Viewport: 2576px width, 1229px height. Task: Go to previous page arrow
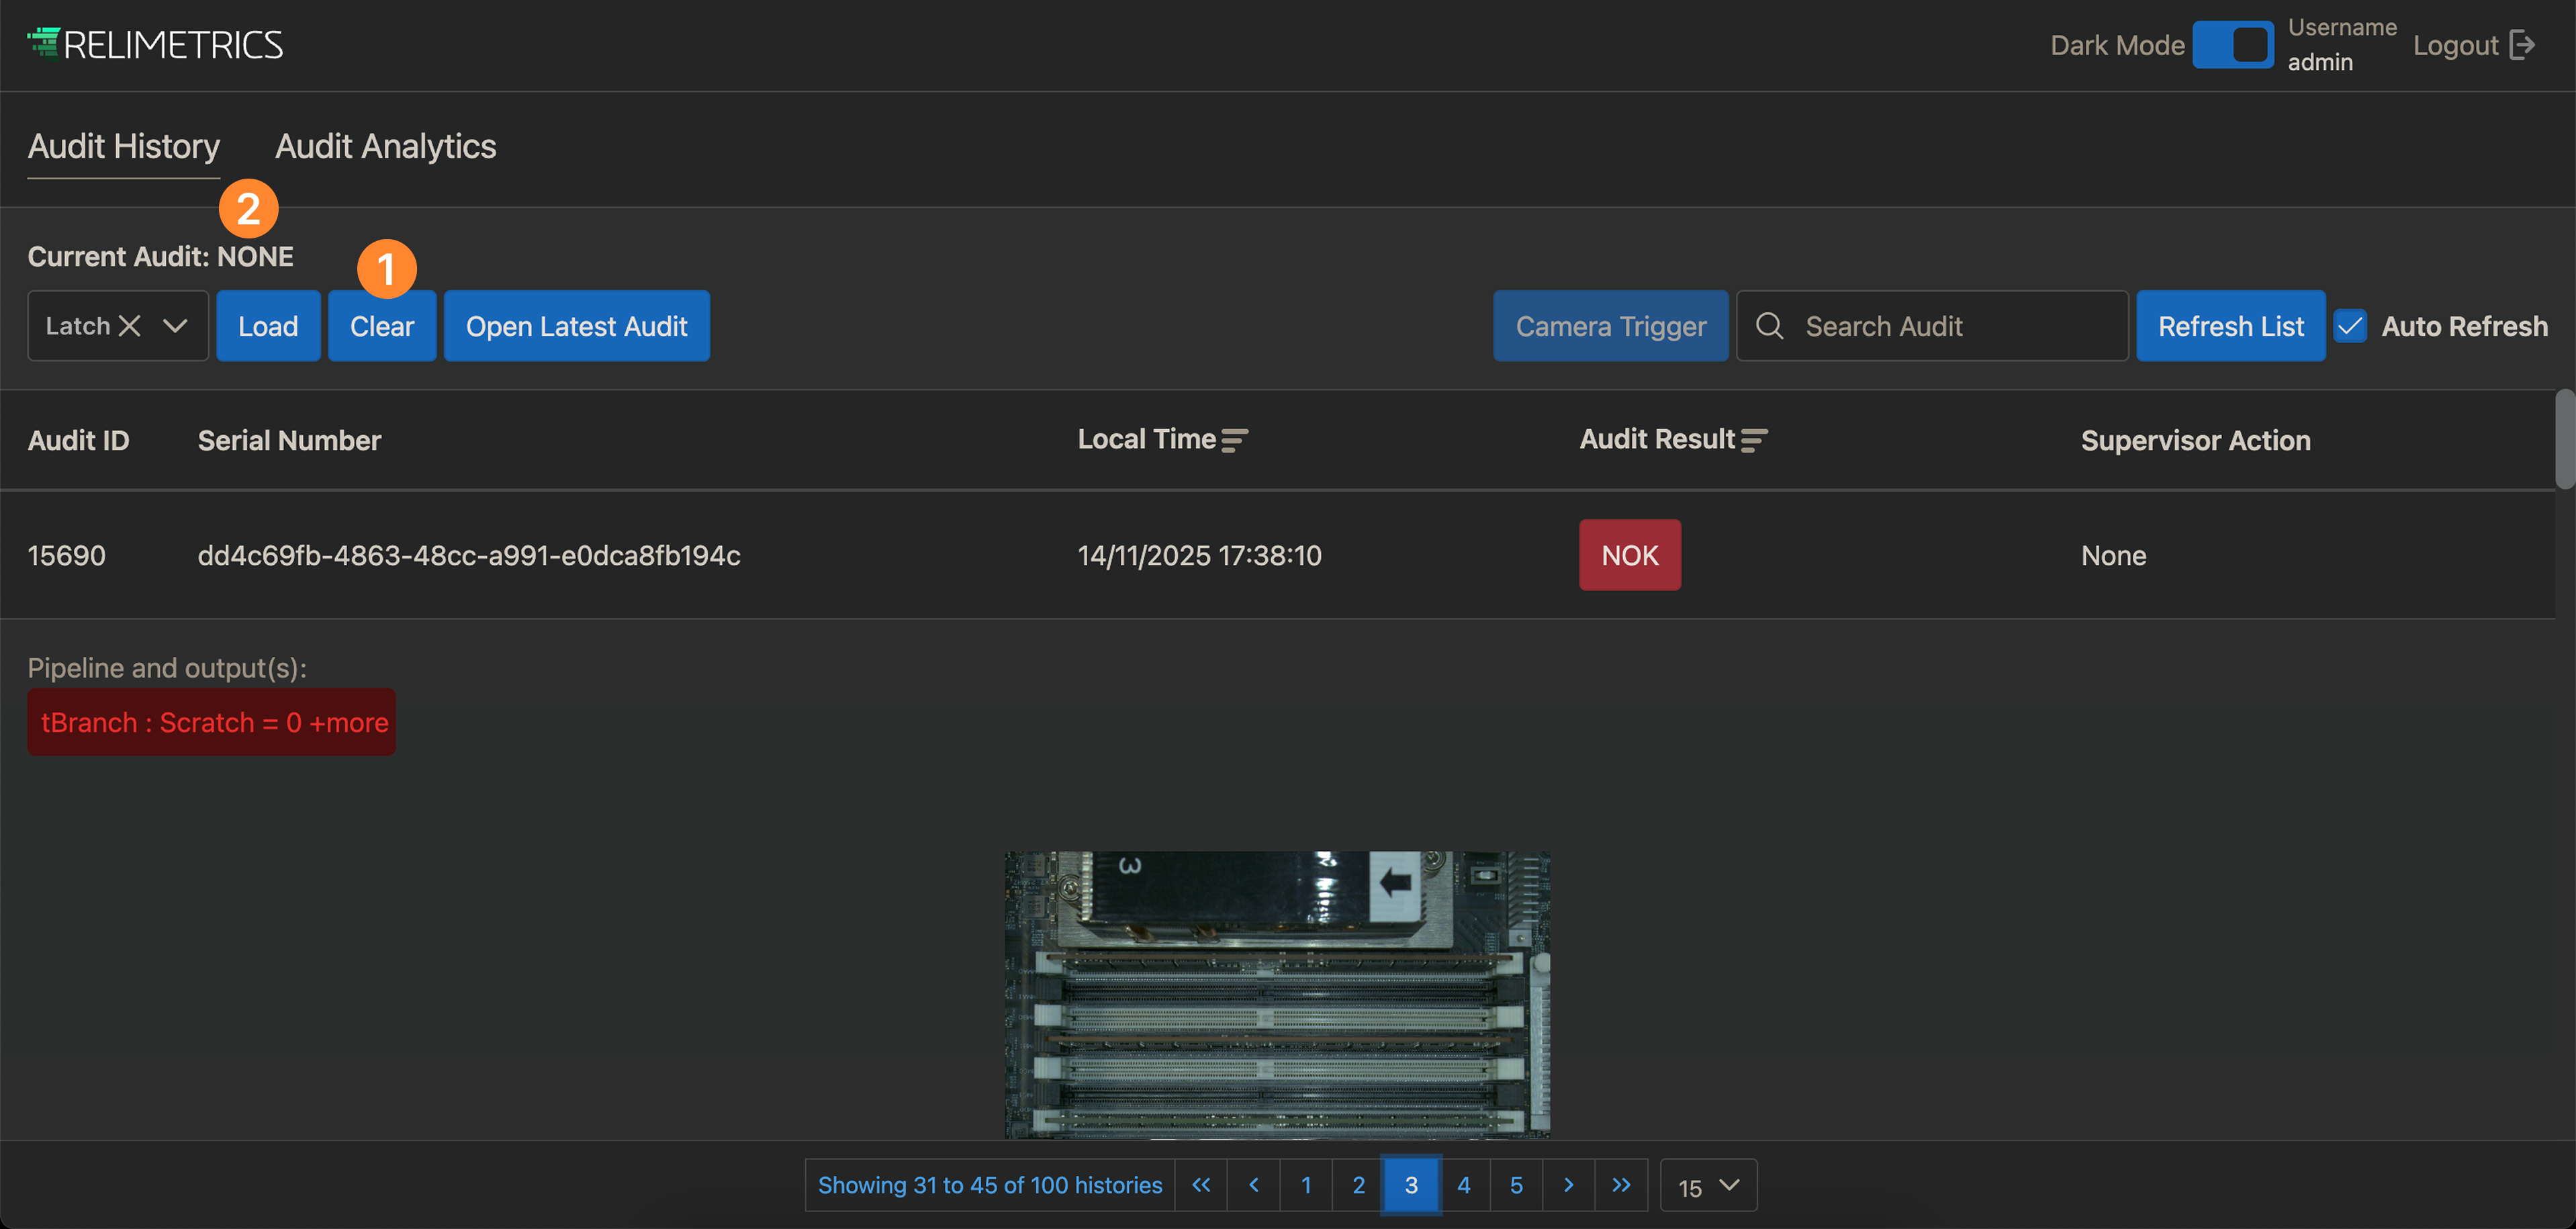pos(1254,1185)
